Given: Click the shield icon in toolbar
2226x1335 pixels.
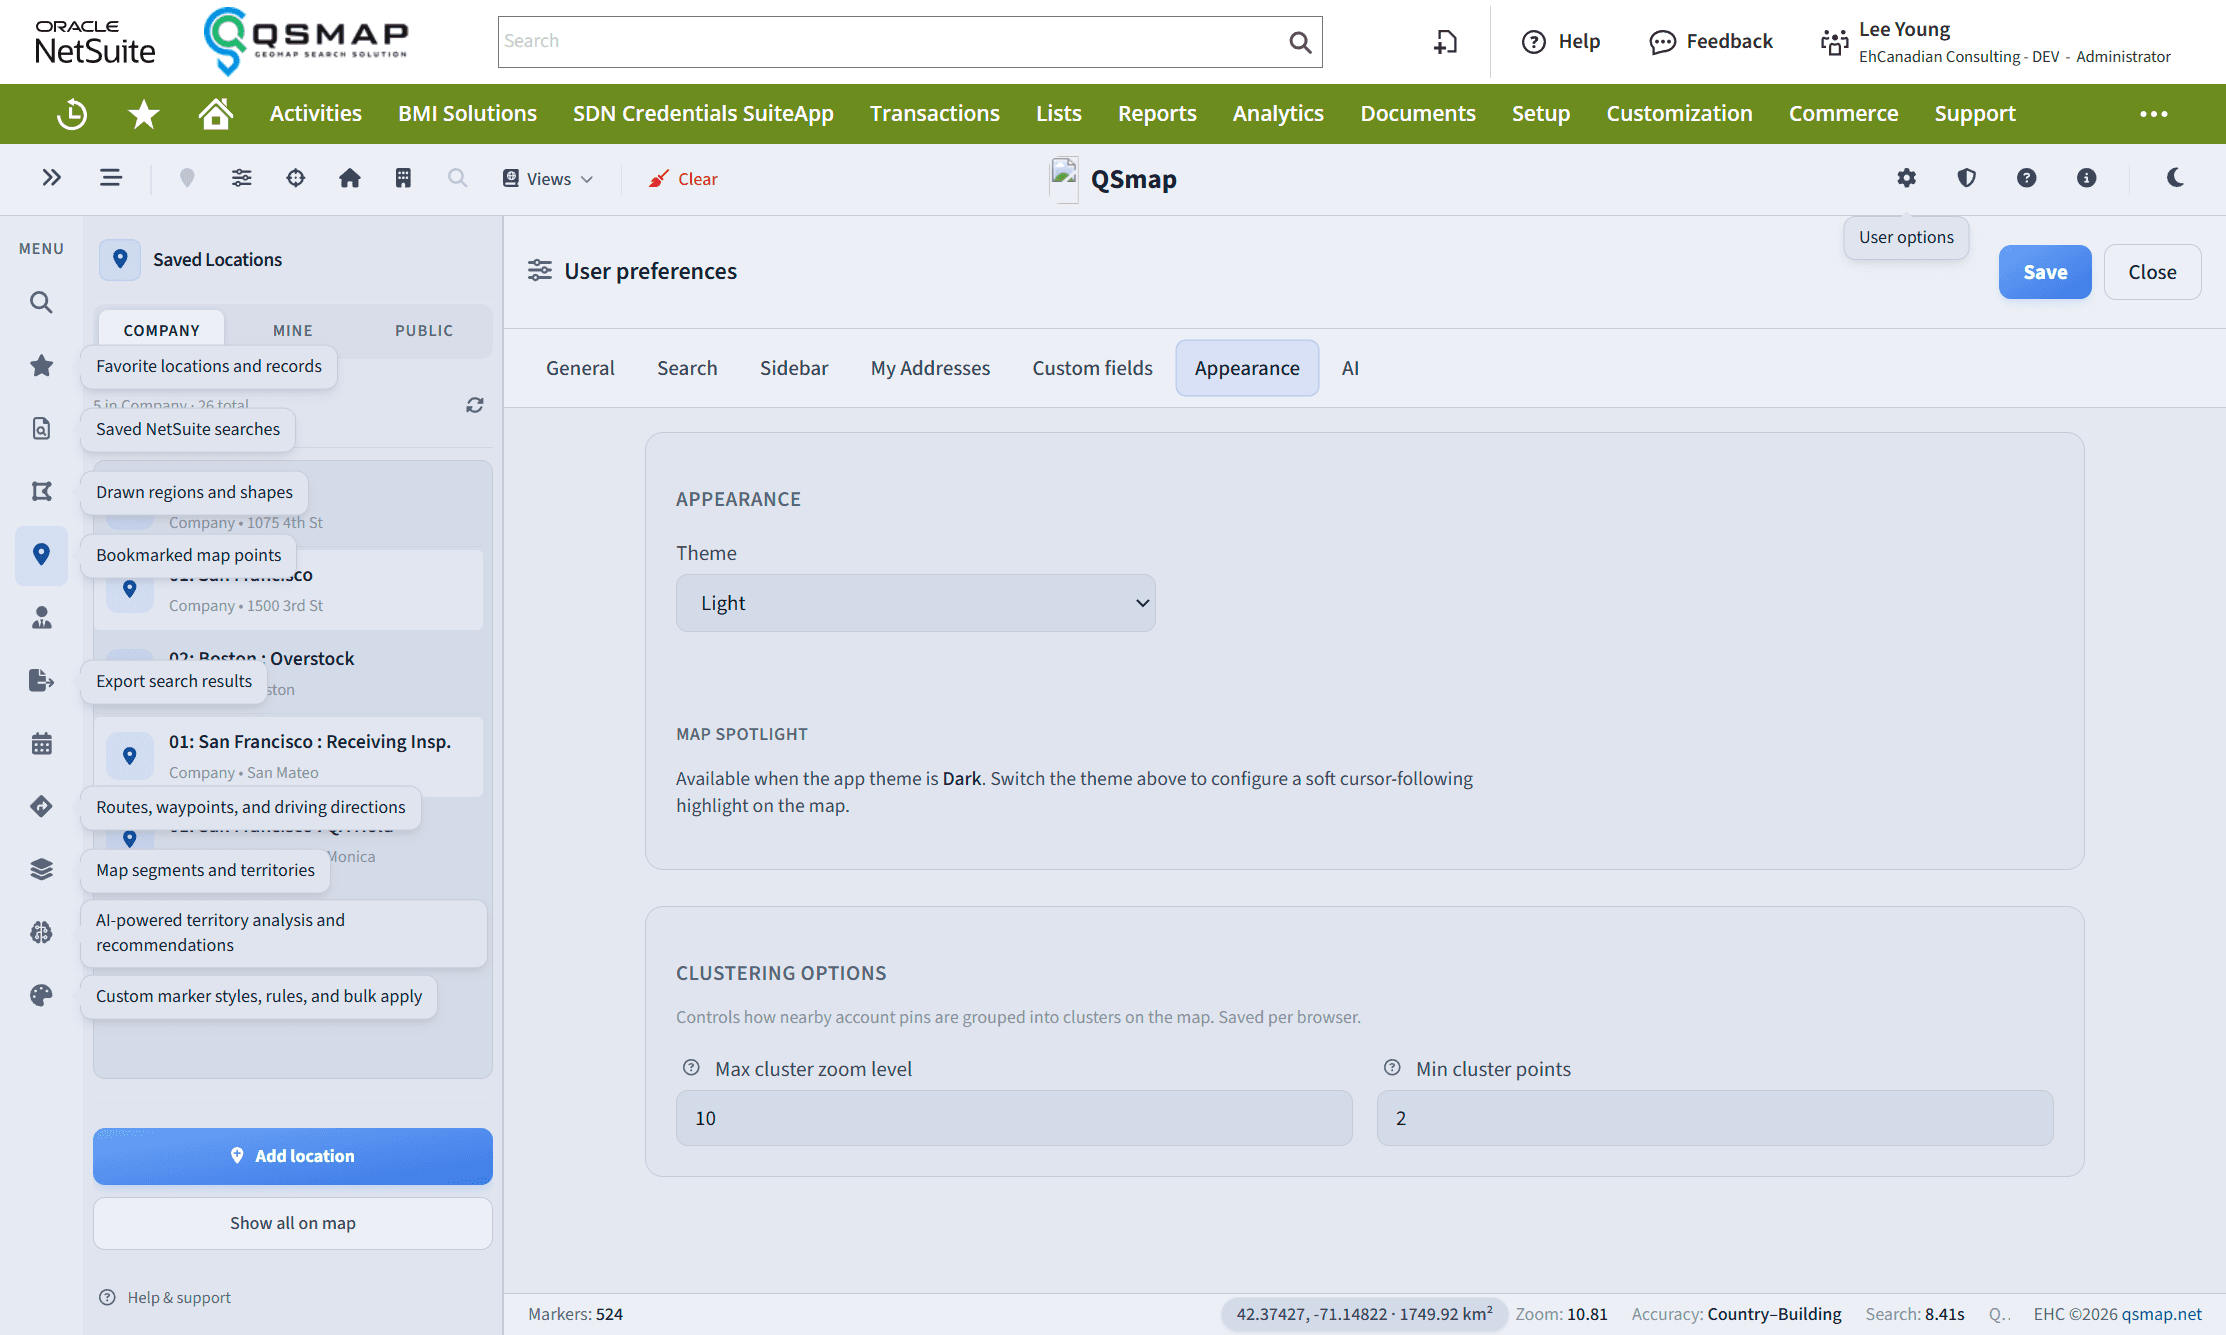Looking at the screenshot, I should tap(1967, 178).
